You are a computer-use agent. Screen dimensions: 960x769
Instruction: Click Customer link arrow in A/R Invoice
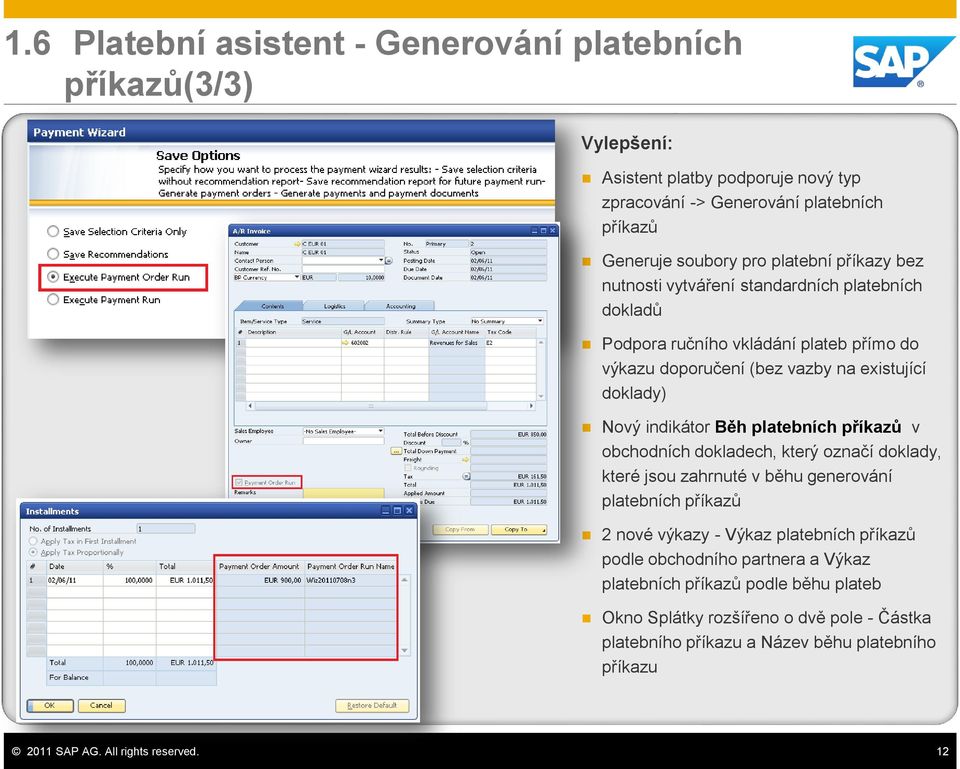point(298,244)
